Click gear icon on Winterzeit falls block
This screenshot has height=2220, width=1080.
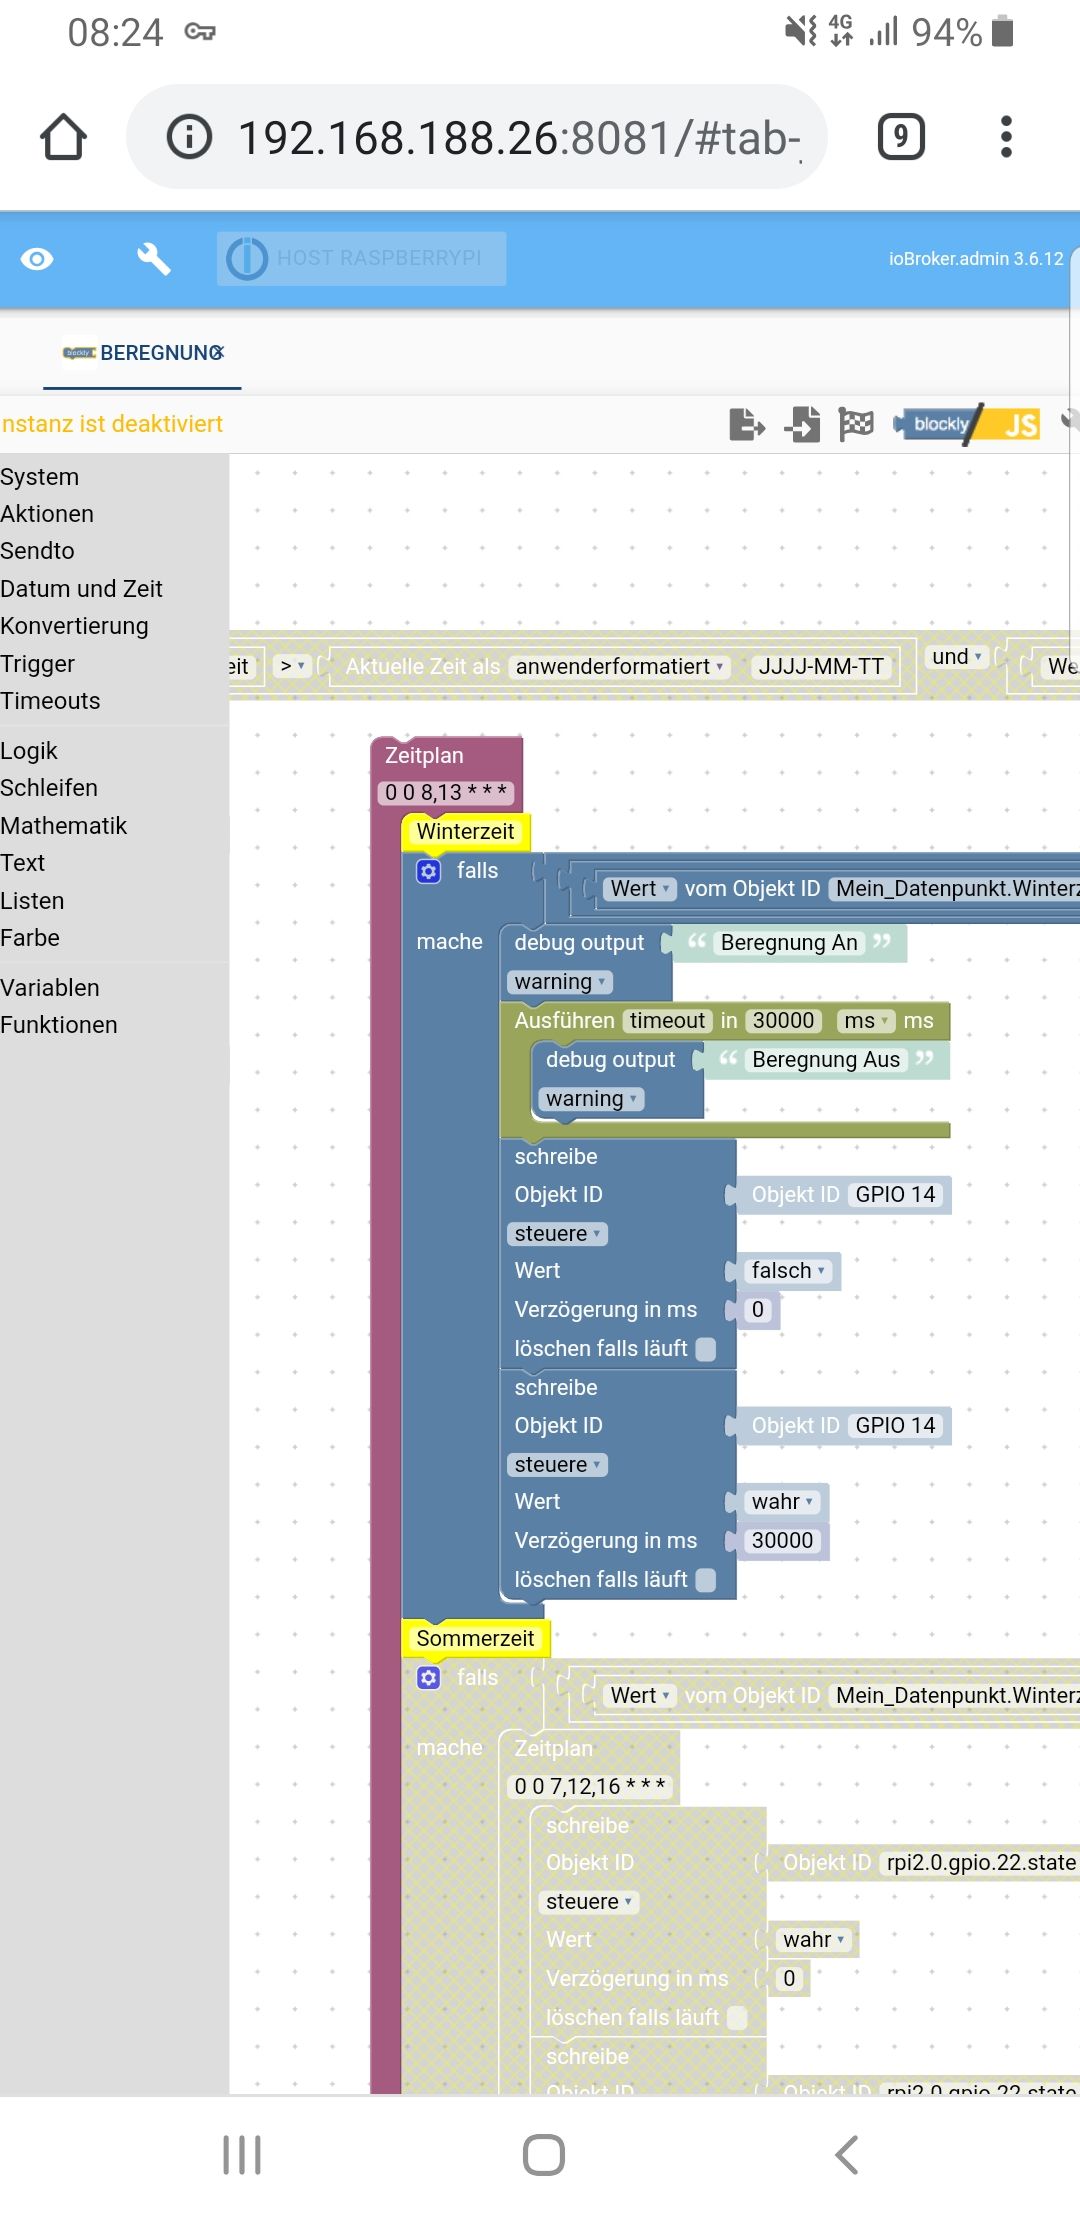(x=429, y=871)
